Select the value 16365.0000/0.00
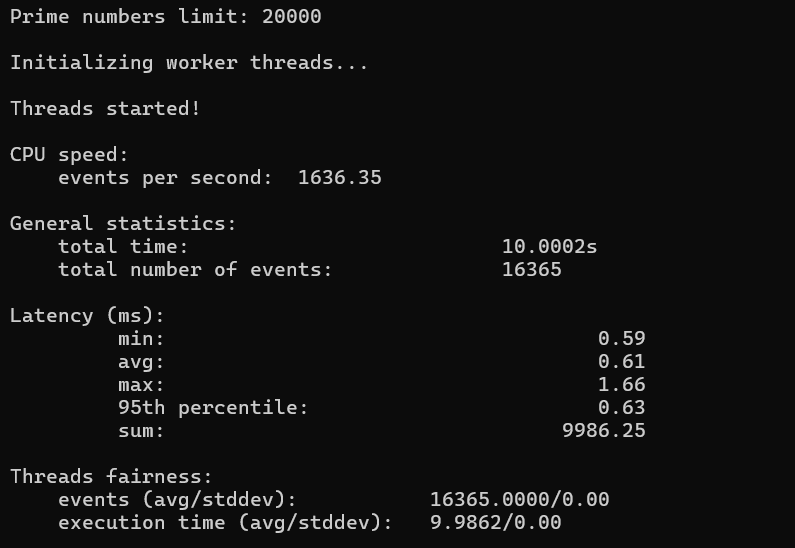Viewport: 795px width, 548px height. [x=520, y=500]
